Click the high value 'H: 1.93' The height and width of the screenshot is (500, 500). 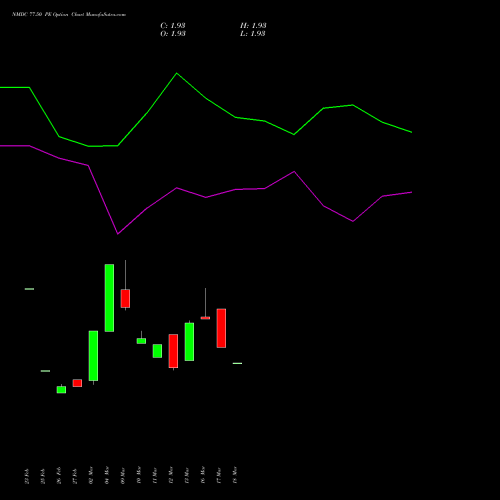pyautogui.click(x=253, y=26)
